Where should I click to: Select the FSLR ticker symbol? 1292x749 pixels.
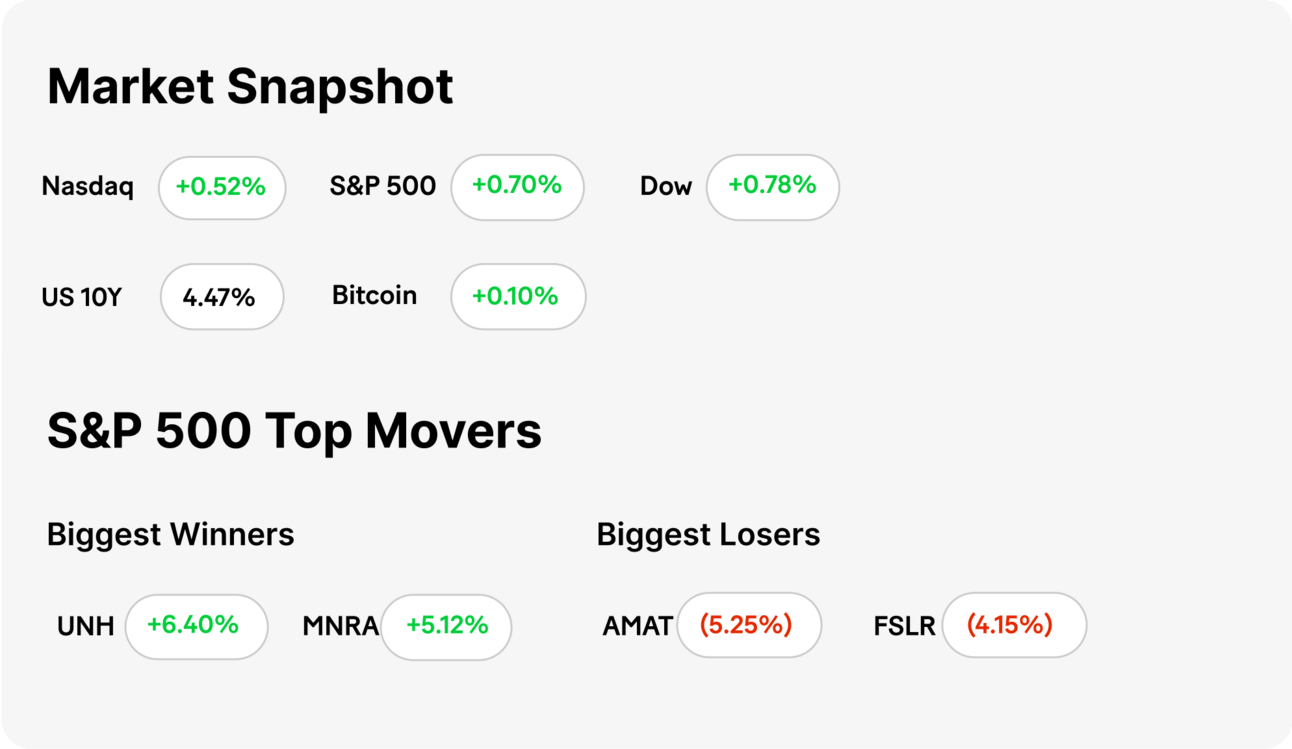[904, 627]
